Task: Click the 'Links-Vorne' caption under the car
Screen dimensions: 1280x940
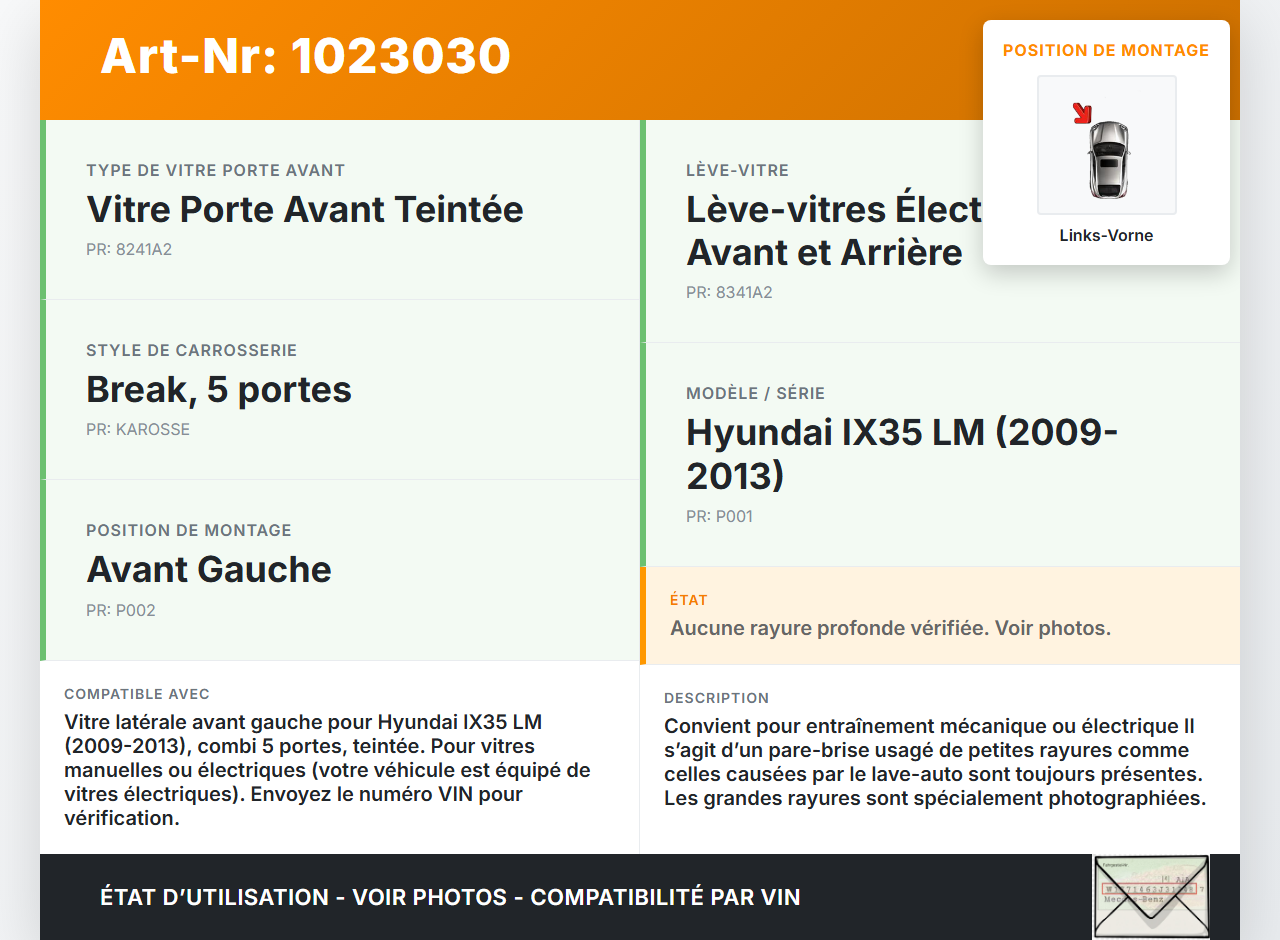Action: (x=1106, y=236)
